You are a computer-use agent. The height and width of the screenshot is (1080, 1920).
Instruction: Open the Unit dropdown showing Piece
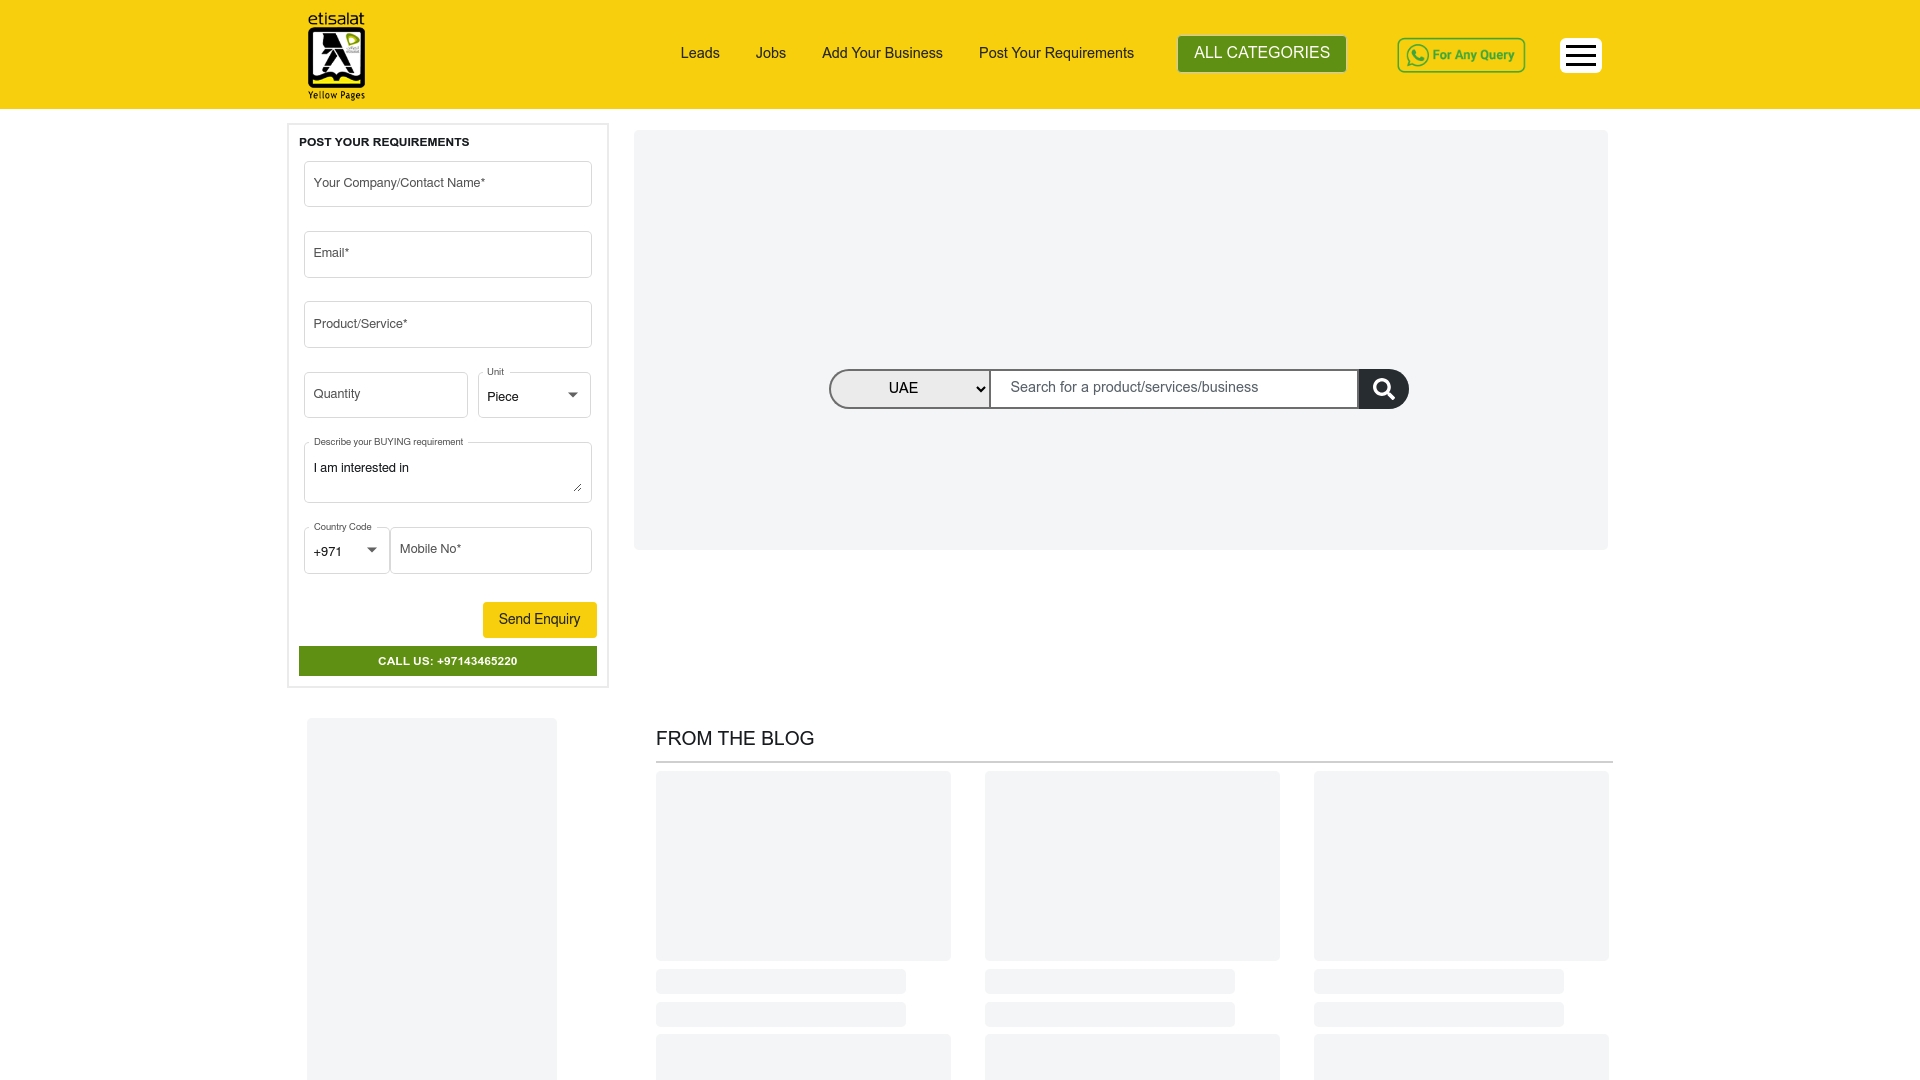(533, 395)
